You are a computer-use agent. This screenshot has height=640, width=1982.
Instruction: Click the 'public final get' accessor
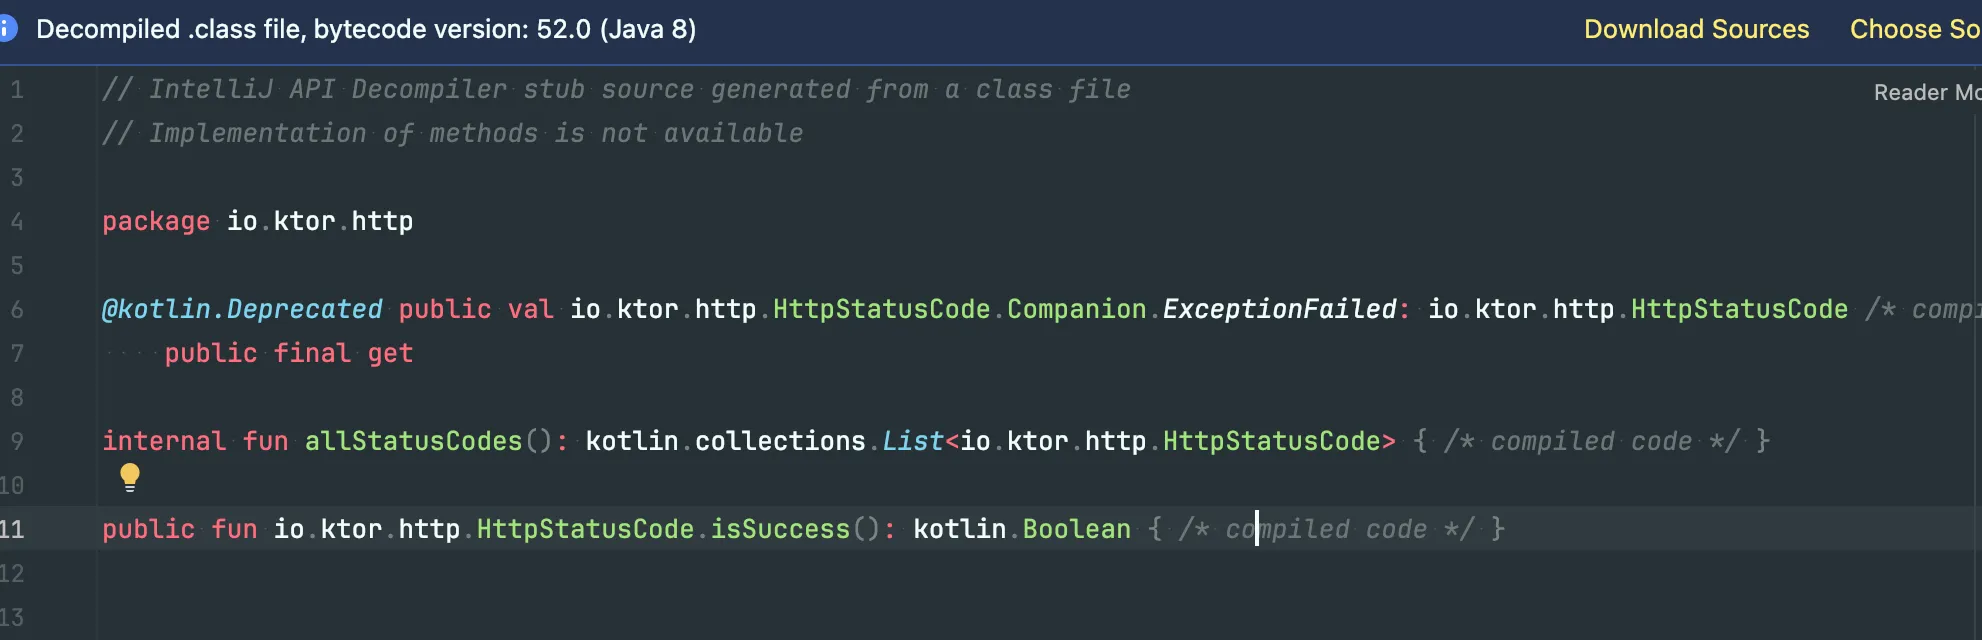tap(289, 353)
